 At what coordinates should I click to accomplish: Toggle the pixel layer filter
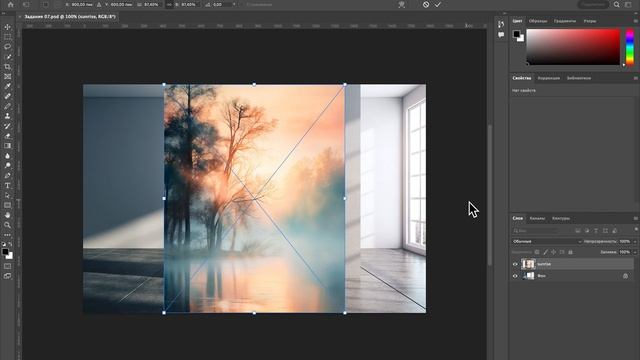coord(578,231)
